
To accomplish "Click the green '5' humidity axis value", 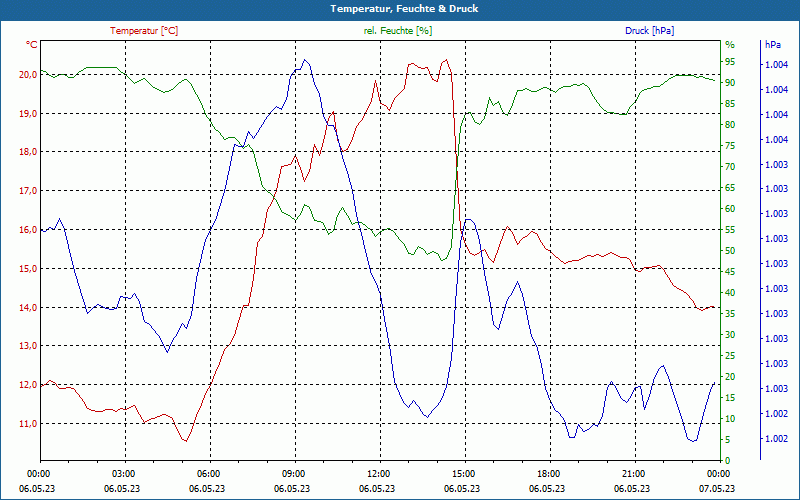I will 728,440.
